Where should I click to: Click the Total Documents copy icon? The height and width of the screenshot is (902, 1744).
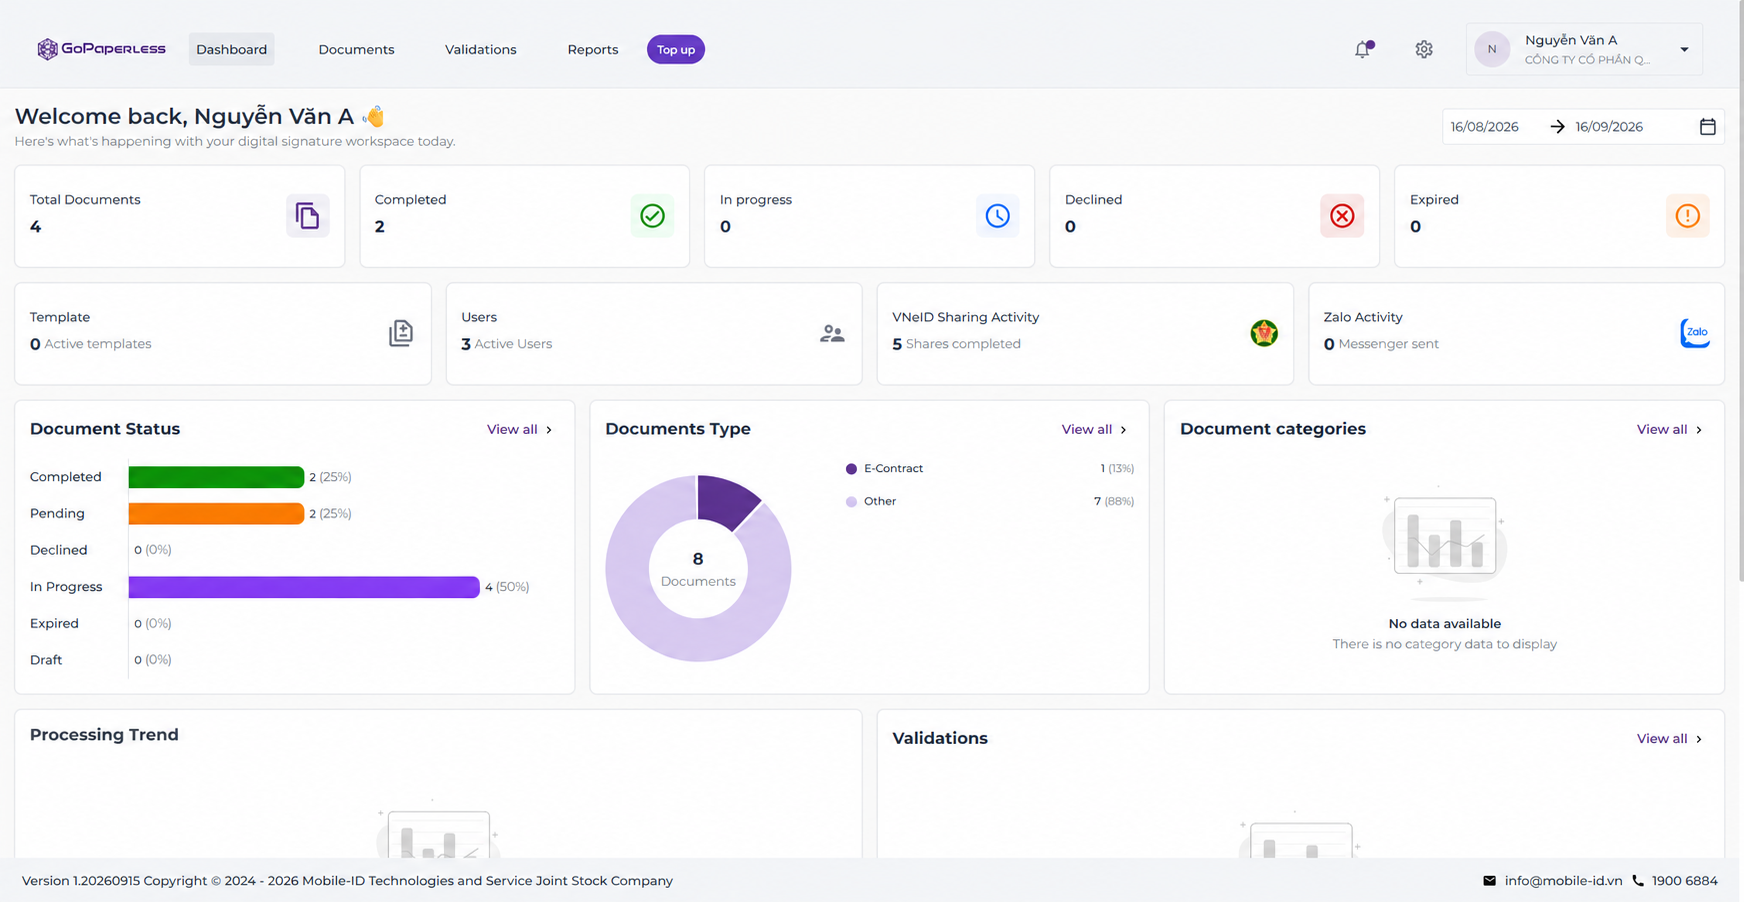tap(307, 216)
